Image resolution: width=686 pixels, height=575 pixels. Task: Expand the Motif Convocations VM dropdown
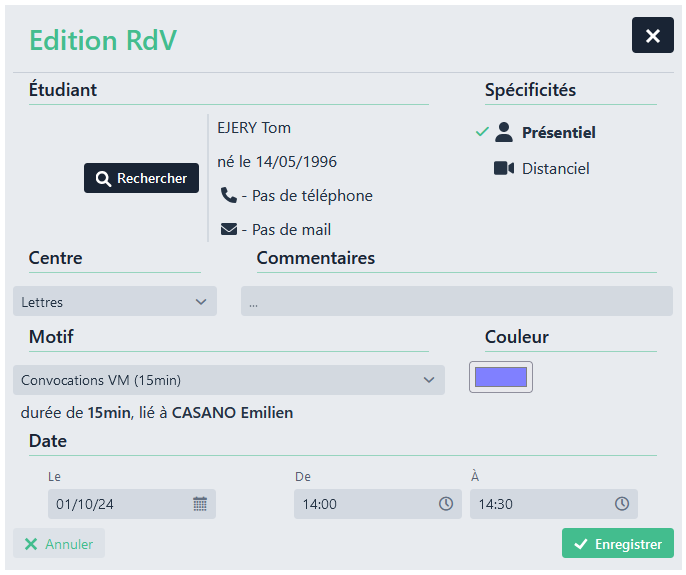point(229,380)
